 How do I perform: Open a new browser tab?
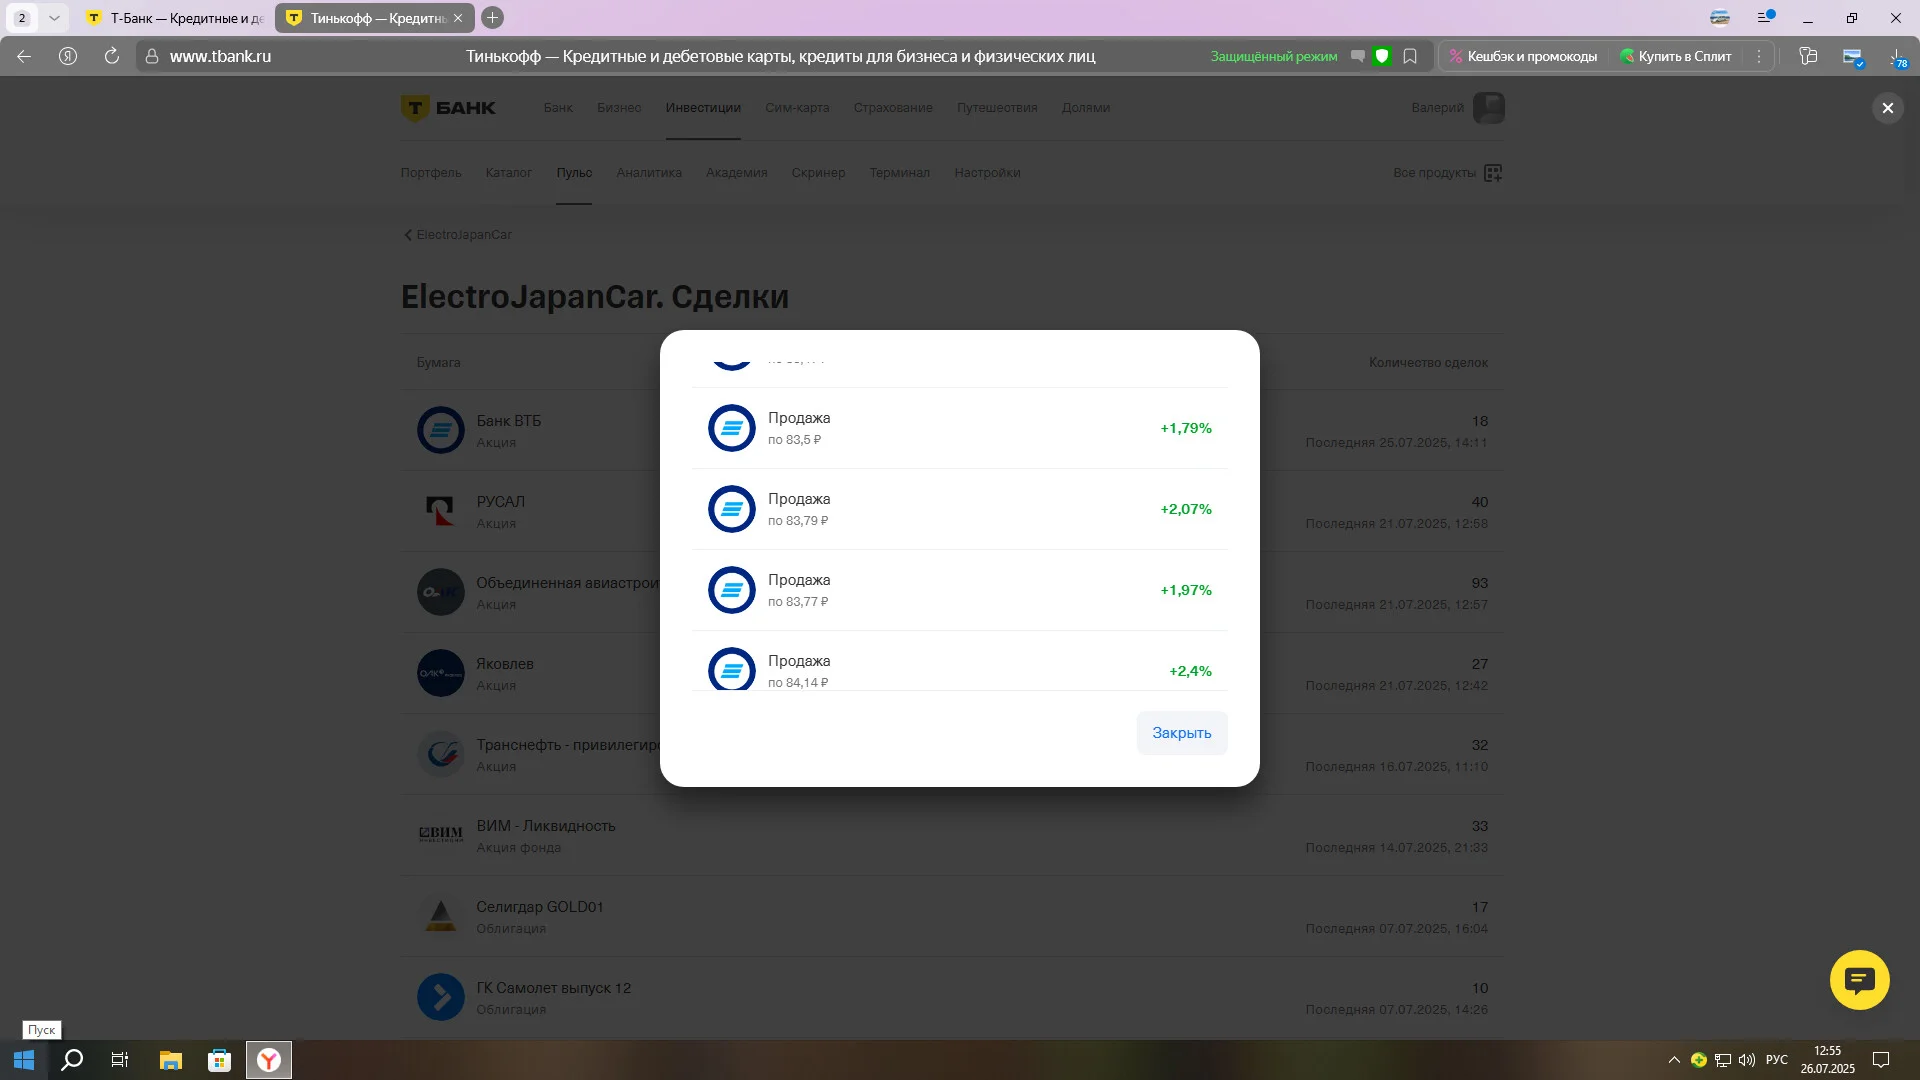coord(492,18)
